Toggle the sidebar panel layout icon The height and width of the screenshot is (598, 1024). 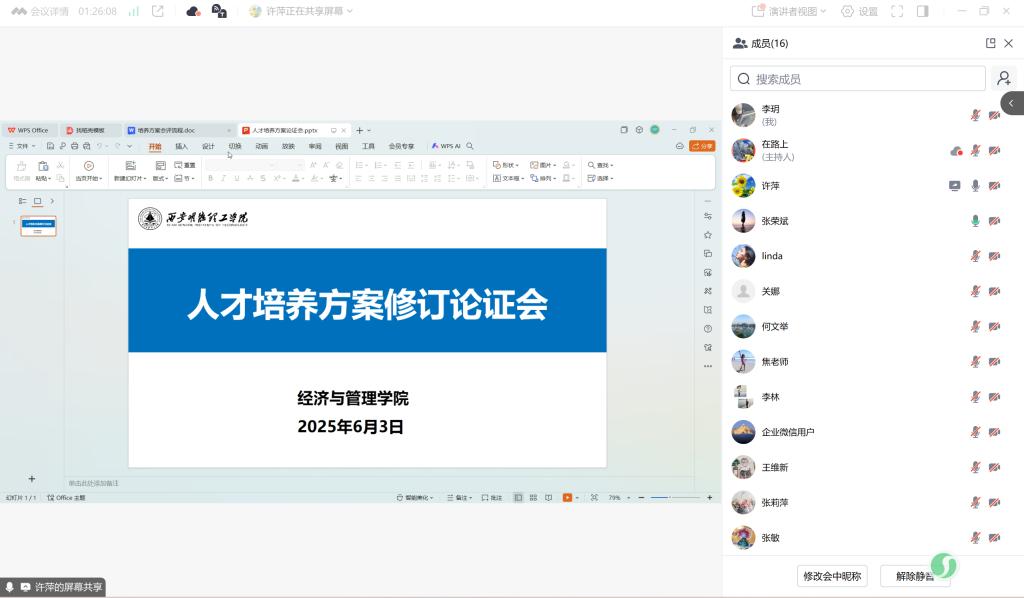[922, 11]
